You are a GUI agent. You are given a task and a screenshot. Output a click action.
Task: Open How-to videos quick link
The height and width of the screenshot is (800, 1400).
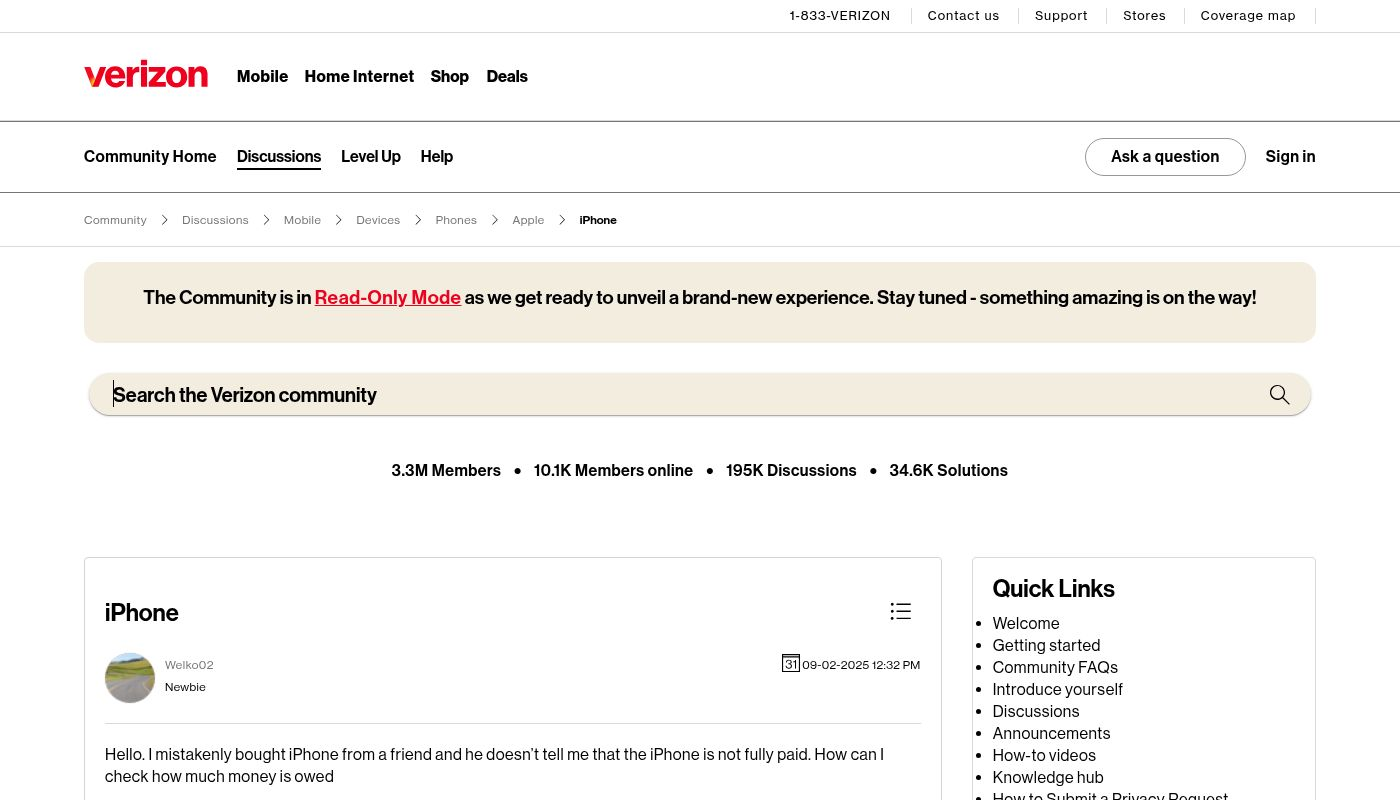(x=1044, y=756)
